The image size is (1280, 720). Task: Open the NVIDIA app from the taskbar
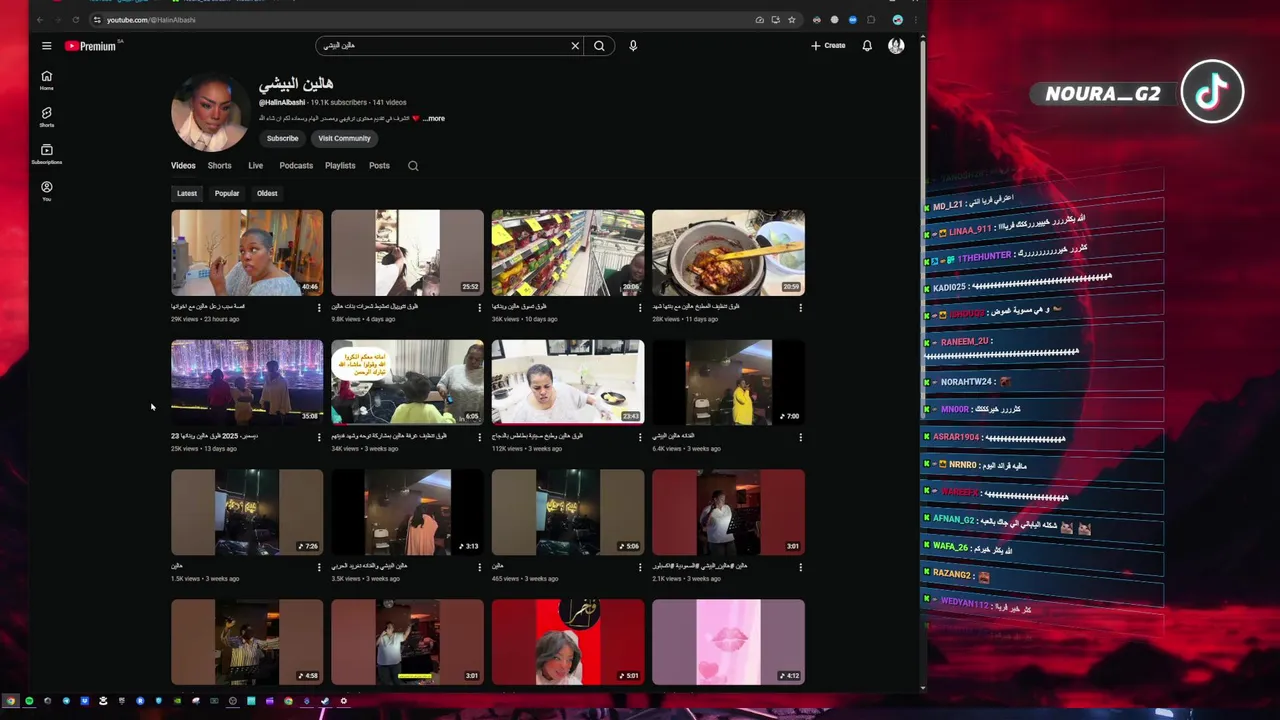(x=177, y=701)
